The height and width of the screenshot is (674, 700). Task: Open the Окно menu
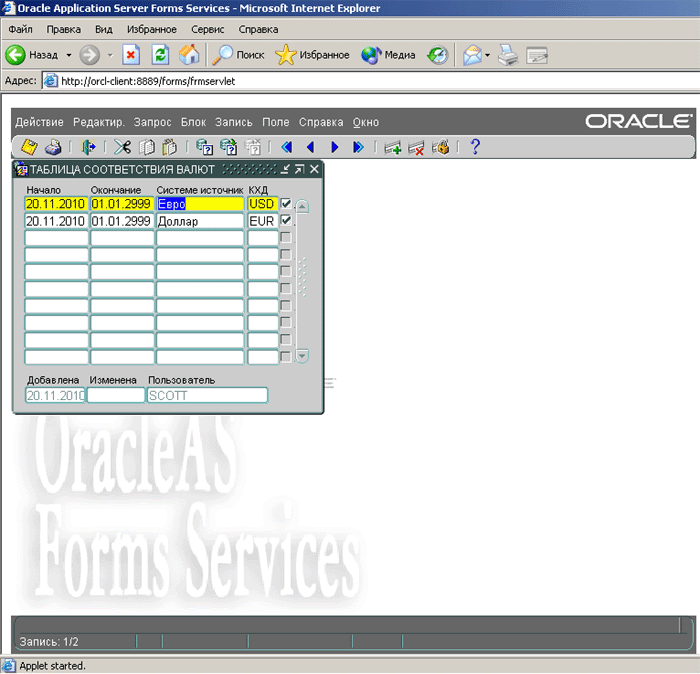point(366,122)
